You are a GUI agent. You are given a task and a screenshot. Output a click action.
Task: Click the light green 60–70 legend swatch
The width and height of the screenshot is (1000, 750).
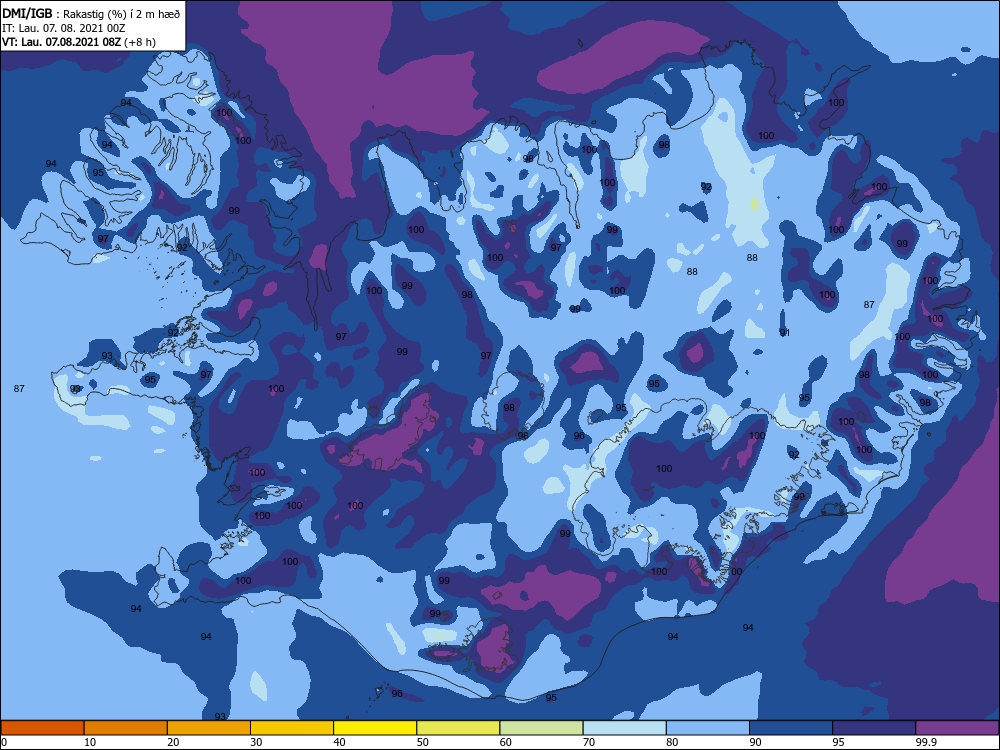click(x=541, y=728)
